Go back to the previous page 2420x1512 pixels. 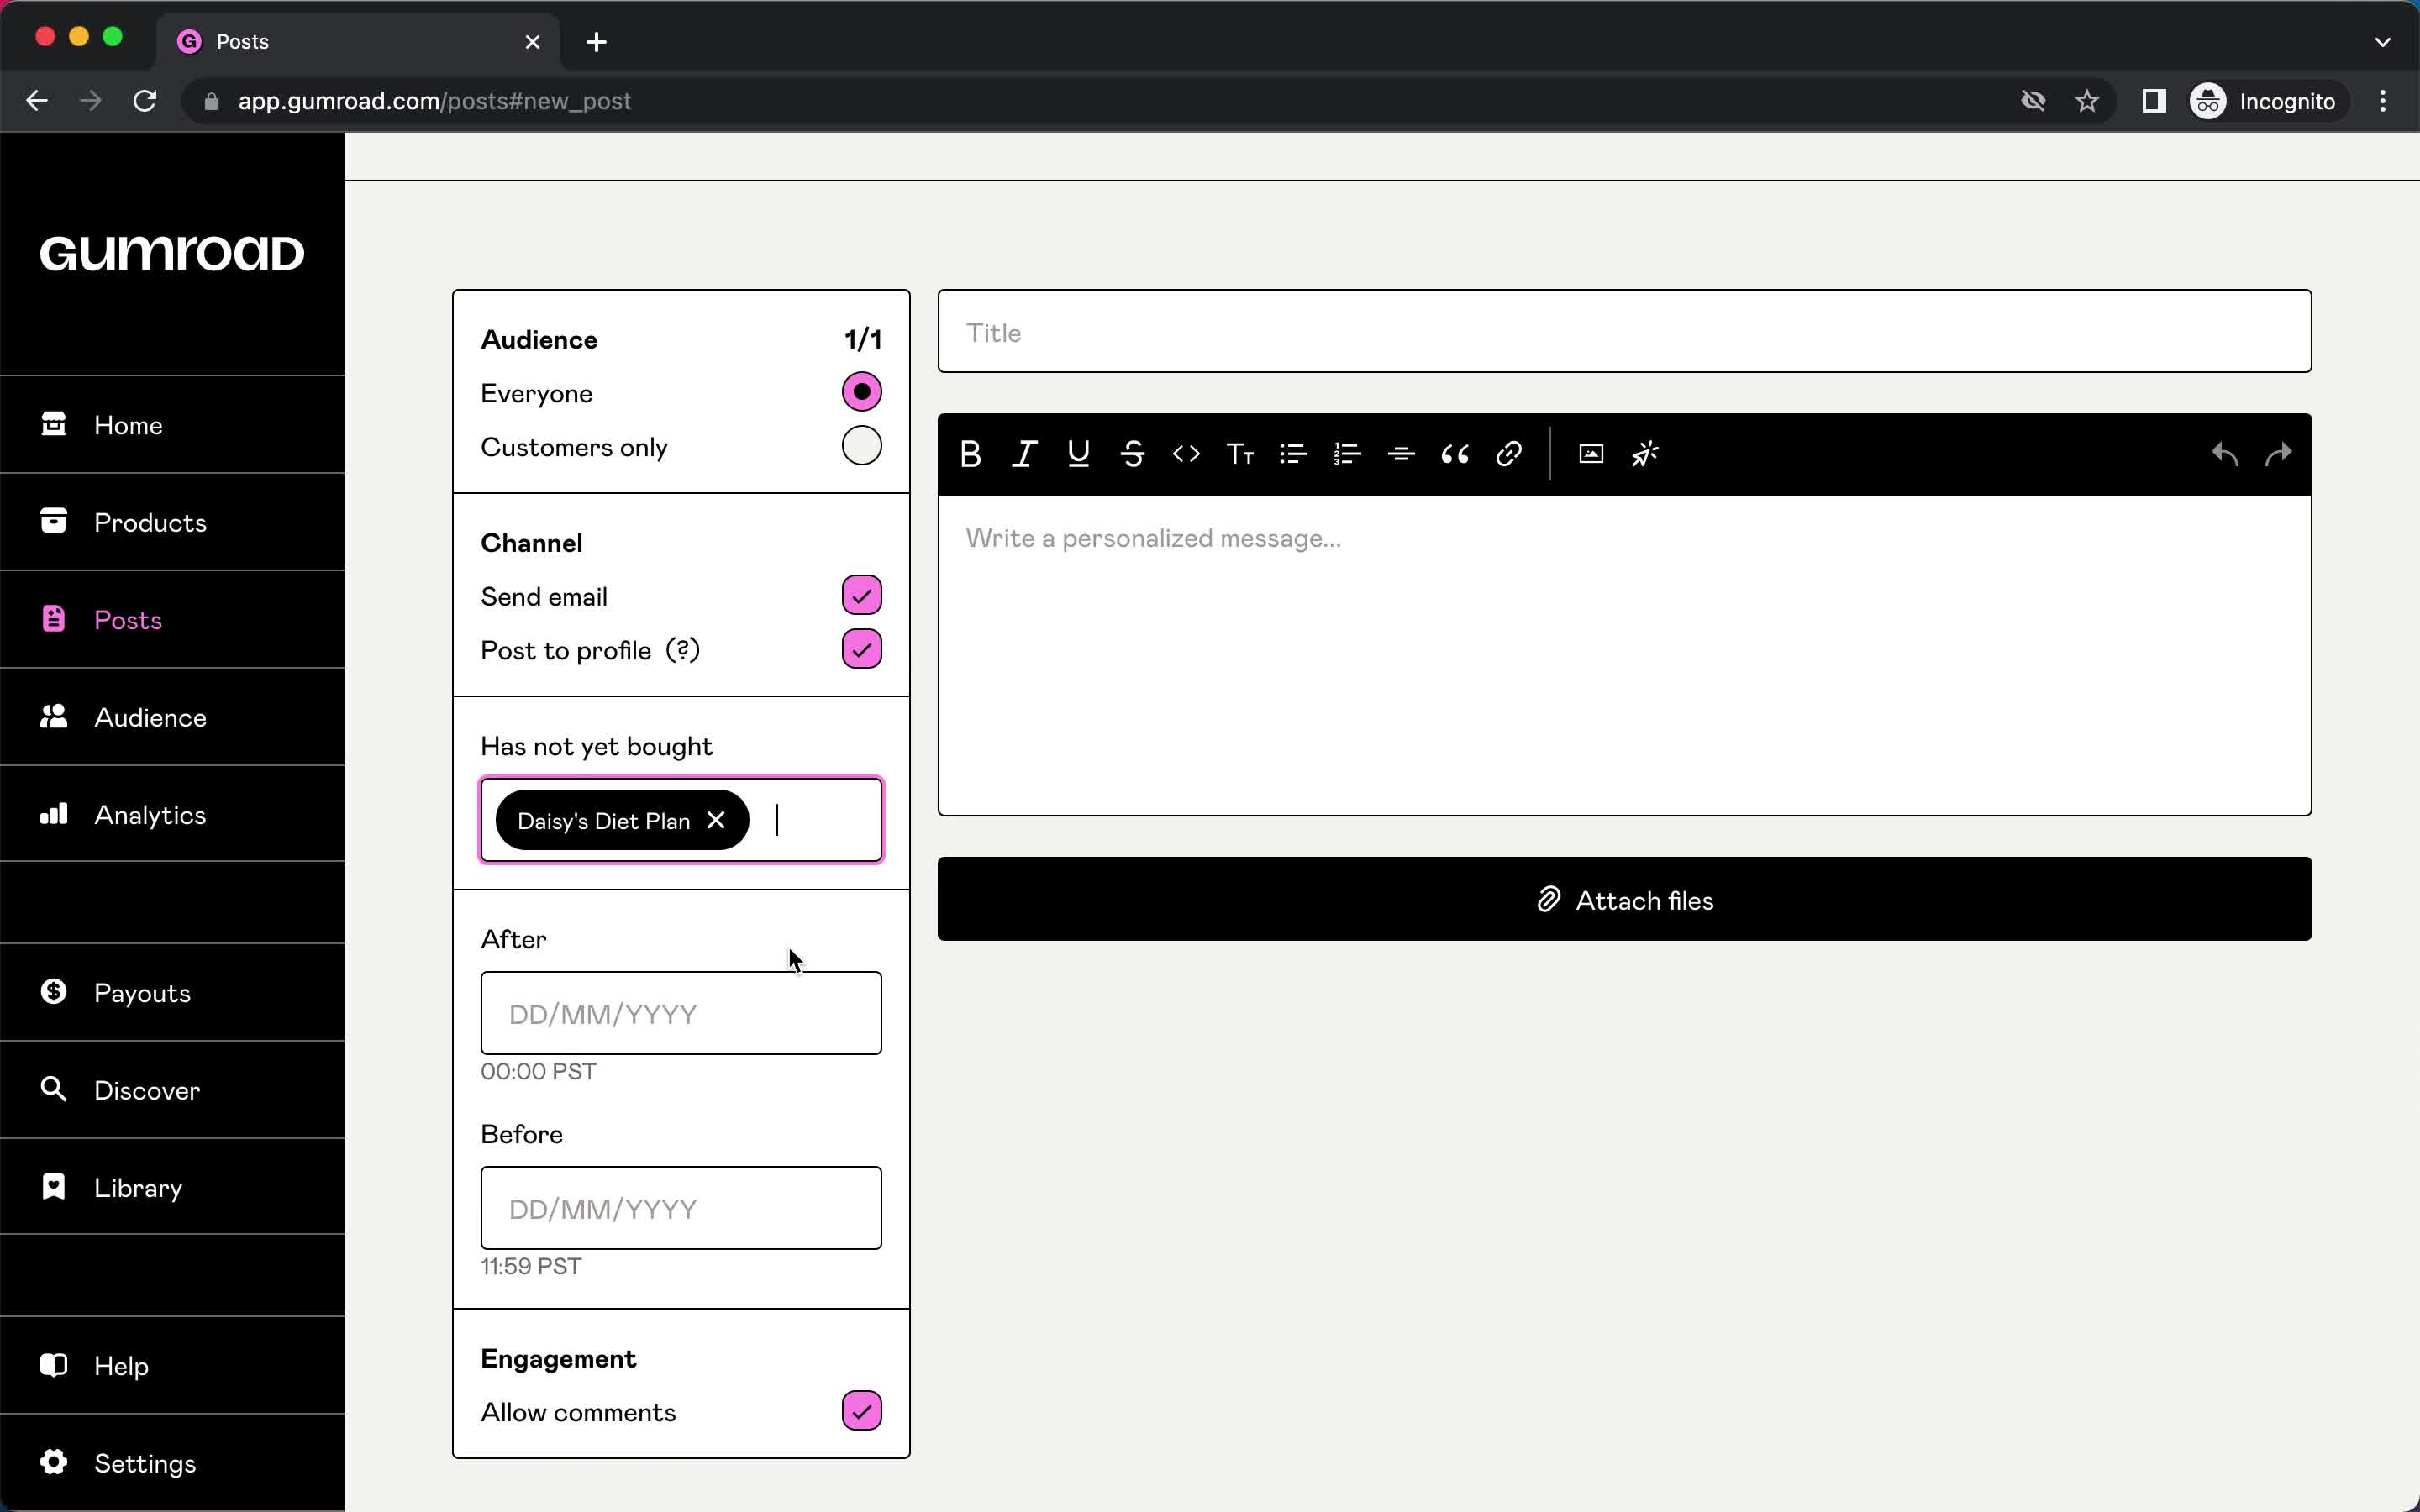pos(37,101)
